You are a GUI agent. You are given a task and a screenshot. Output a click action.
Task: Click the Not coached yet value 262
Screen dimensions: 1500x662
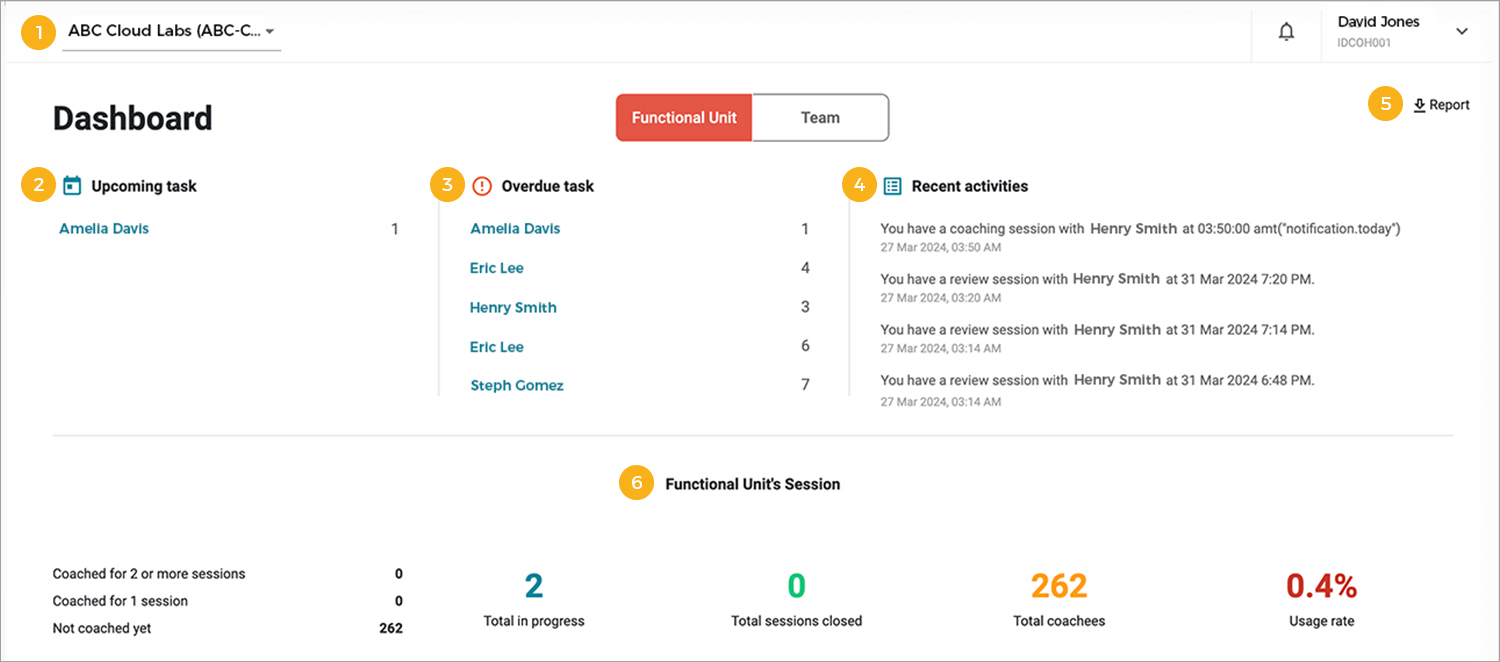click(391, 628)
